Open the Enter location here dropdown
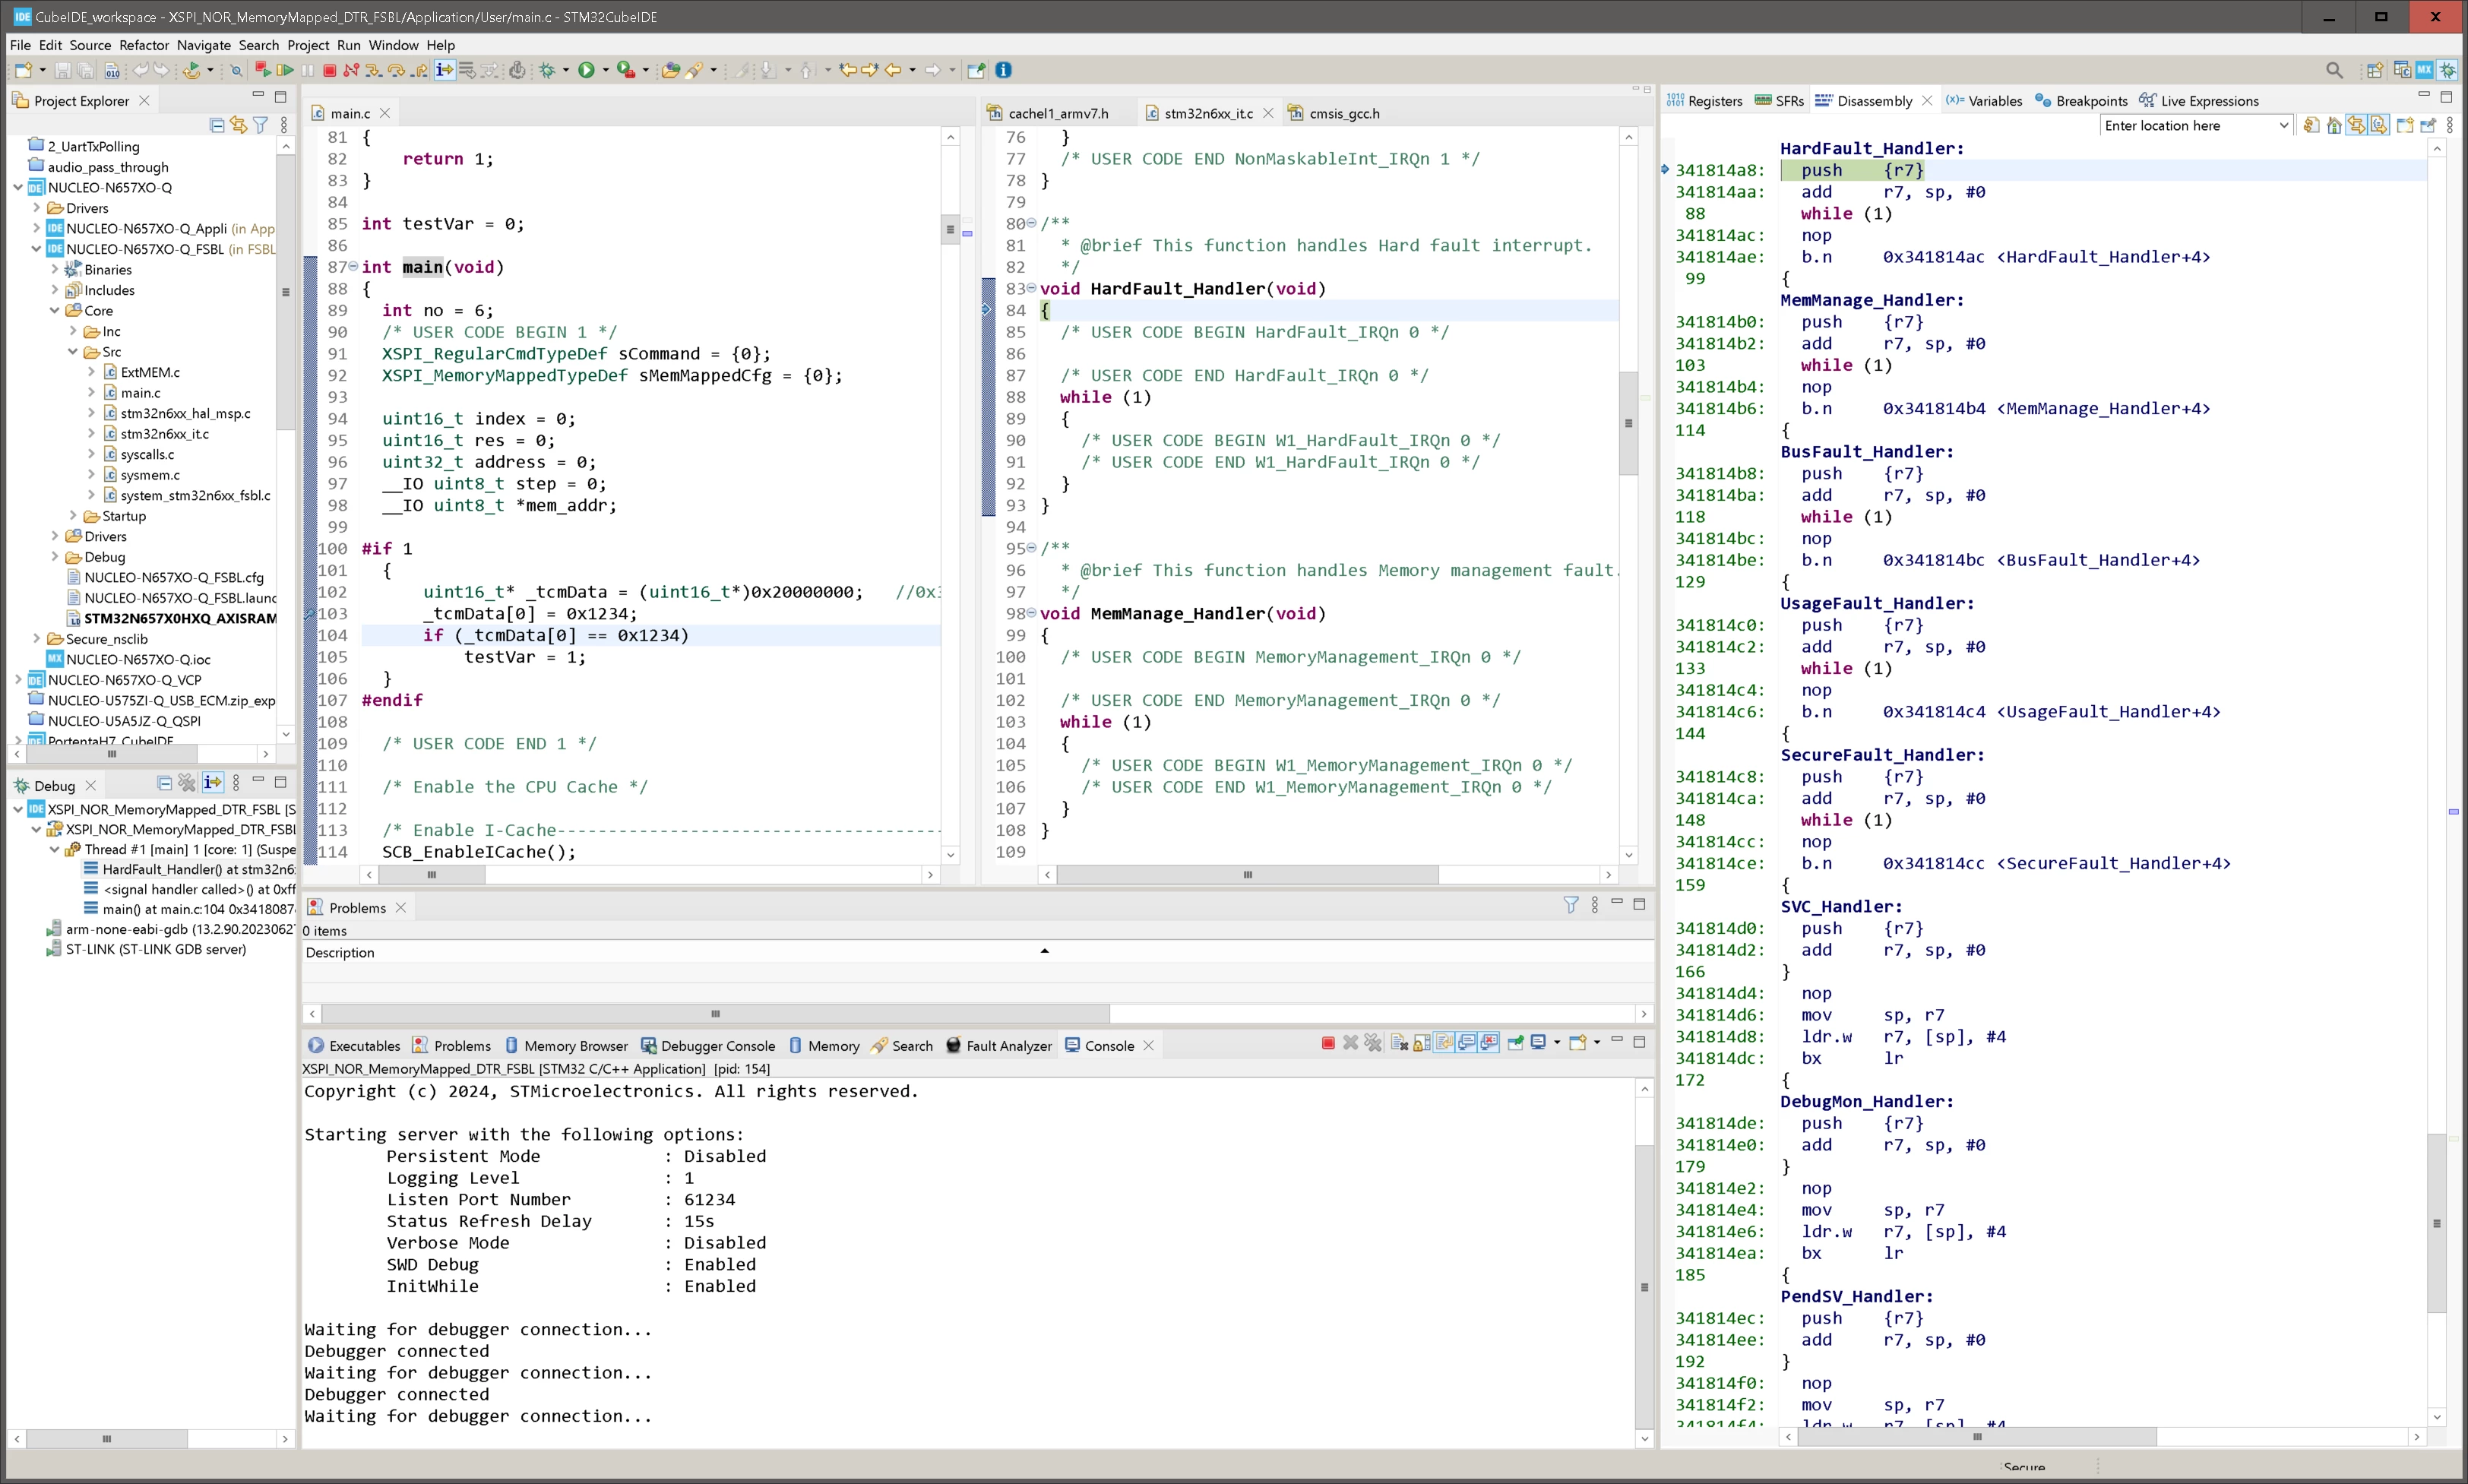This screenshot has height=1484, width=2468. (2283, 126)
